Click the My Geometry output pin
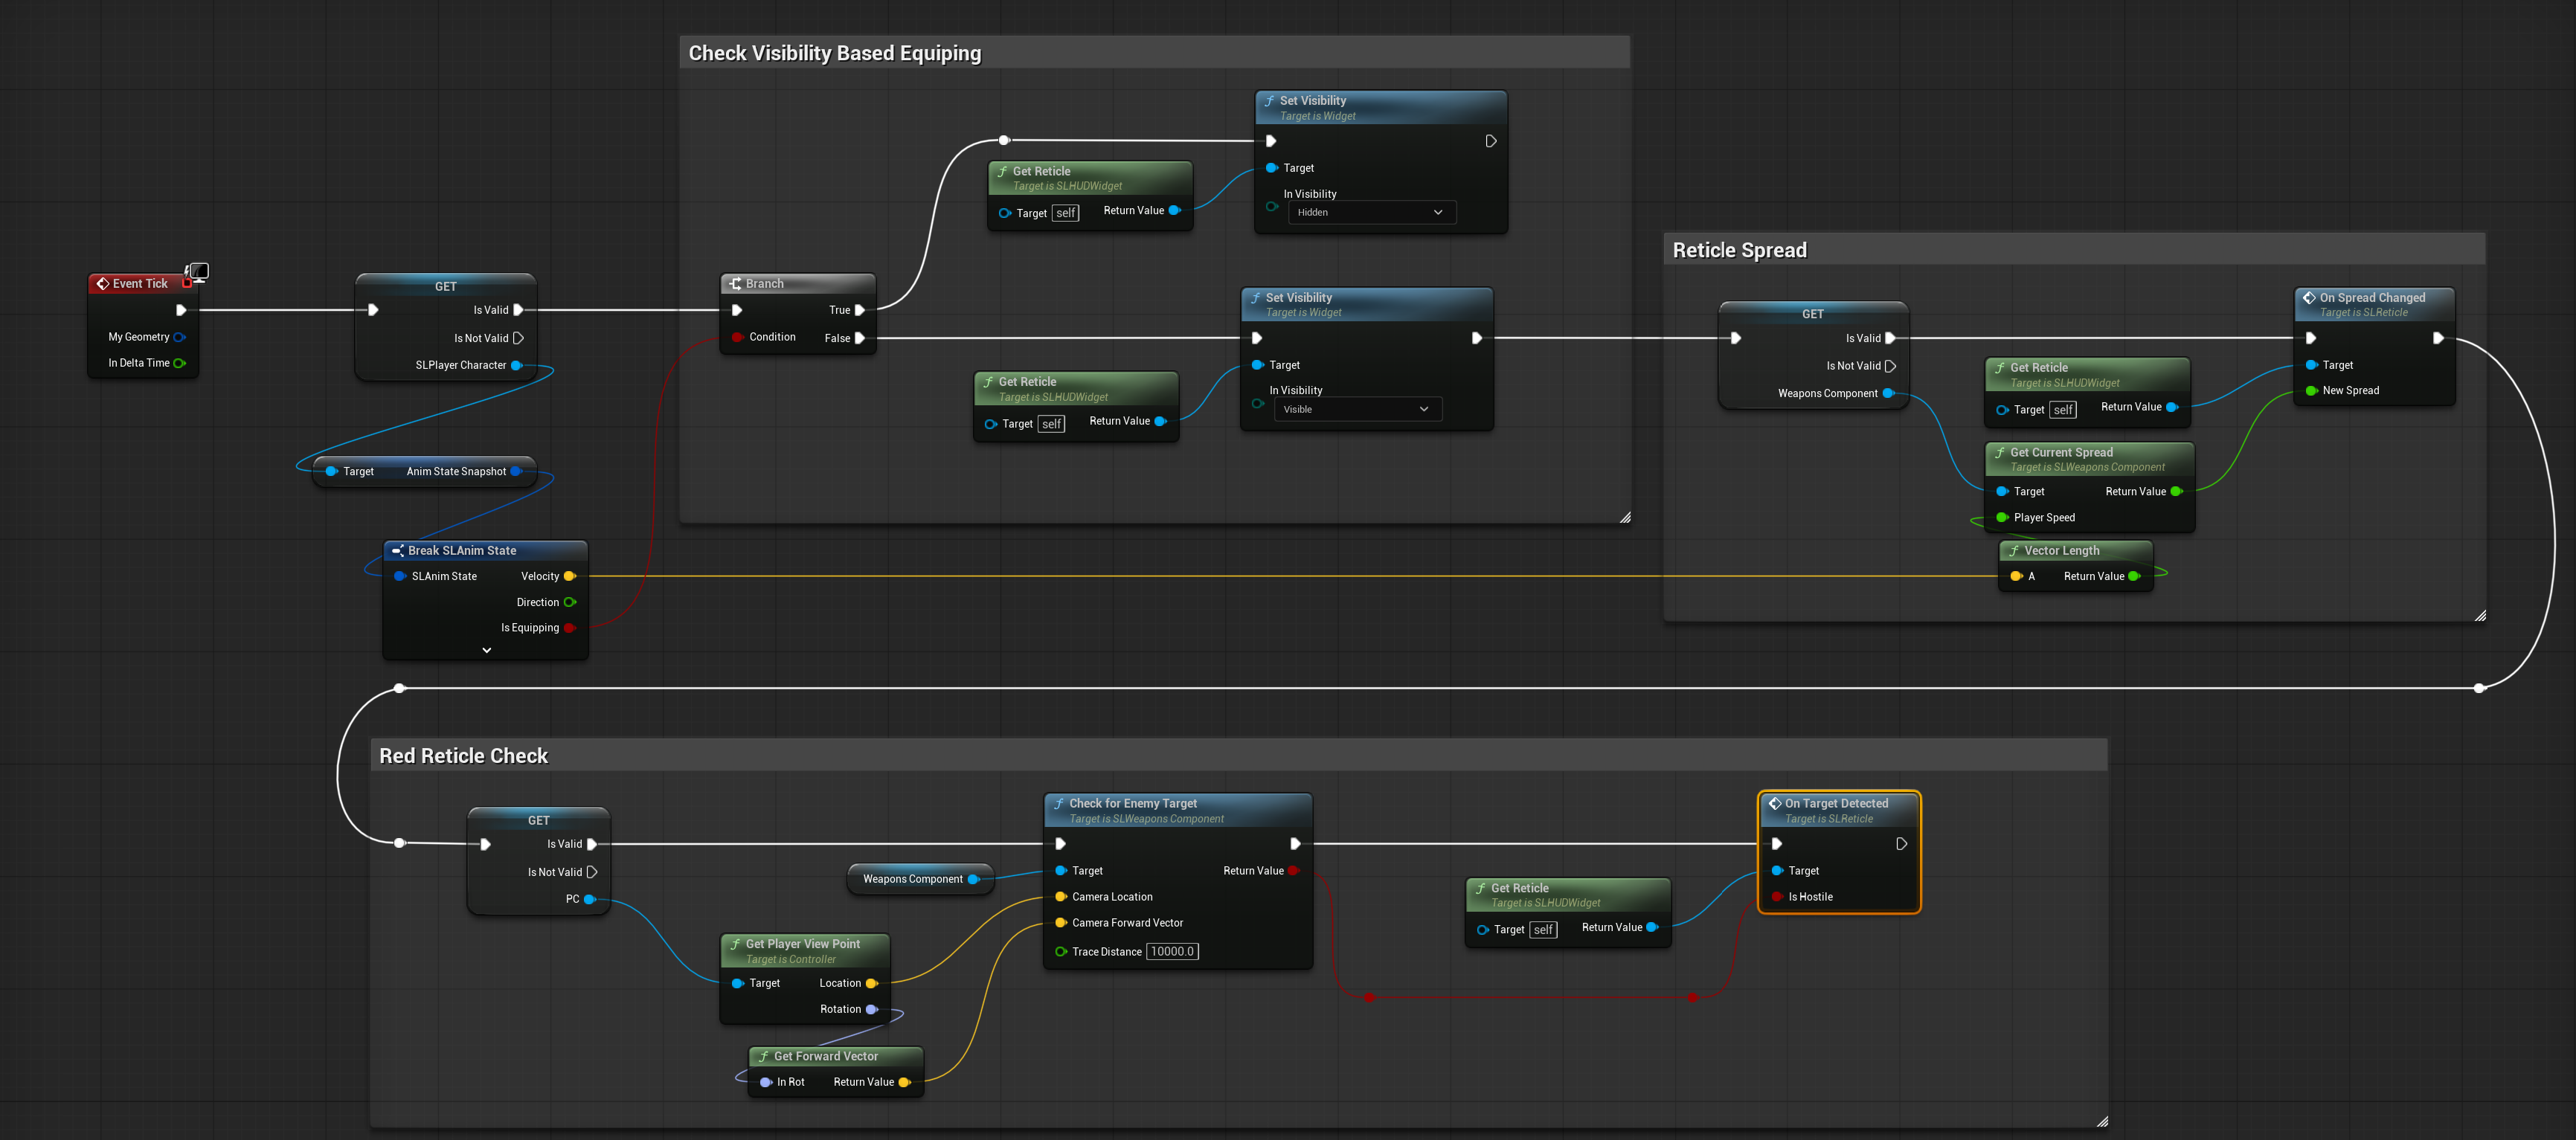This screenshot has width=2576, height=1140. tap(180, 337)
